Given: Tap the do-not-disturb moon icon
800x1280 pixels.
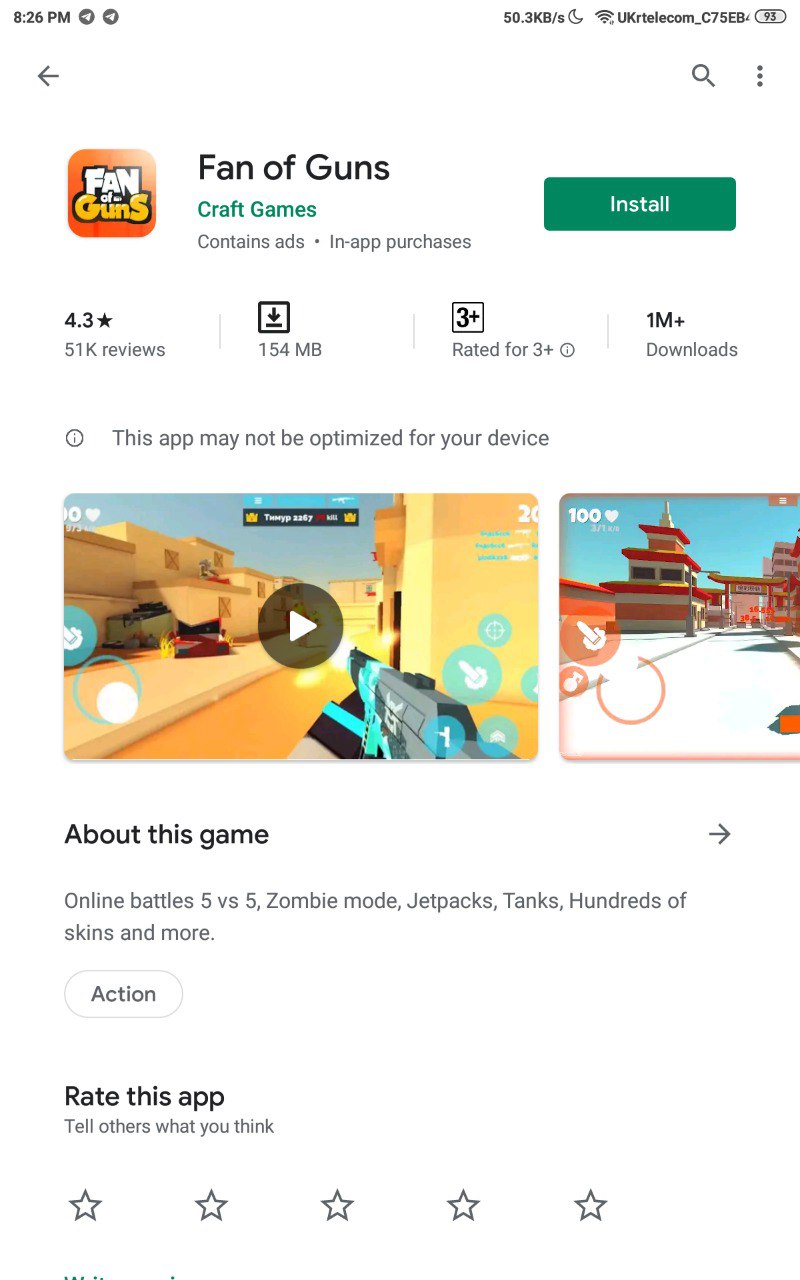Looking at the screenshot, I should tap(576, 17).
